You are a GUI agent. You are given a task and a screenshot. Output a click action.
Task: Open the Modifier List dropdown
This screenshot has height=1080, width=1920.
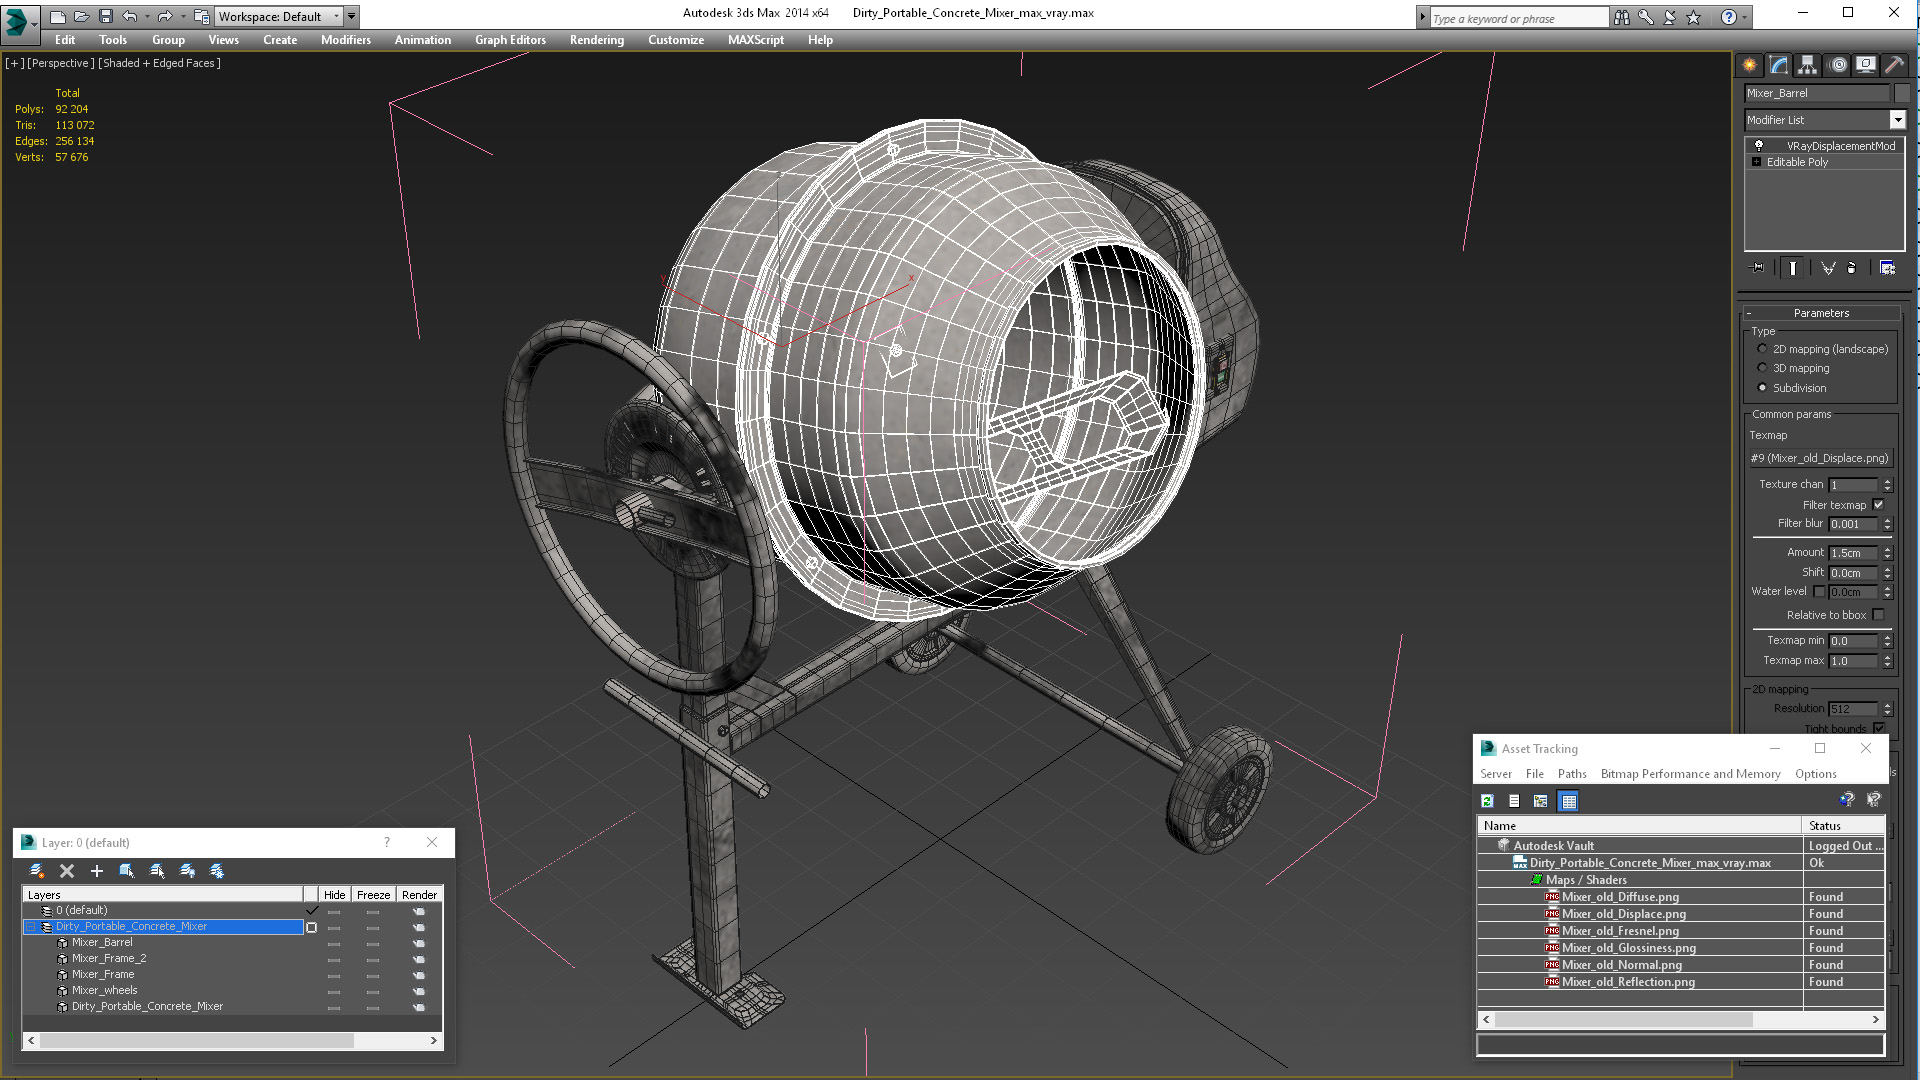pyautogui.click(x=1897, y=120)
